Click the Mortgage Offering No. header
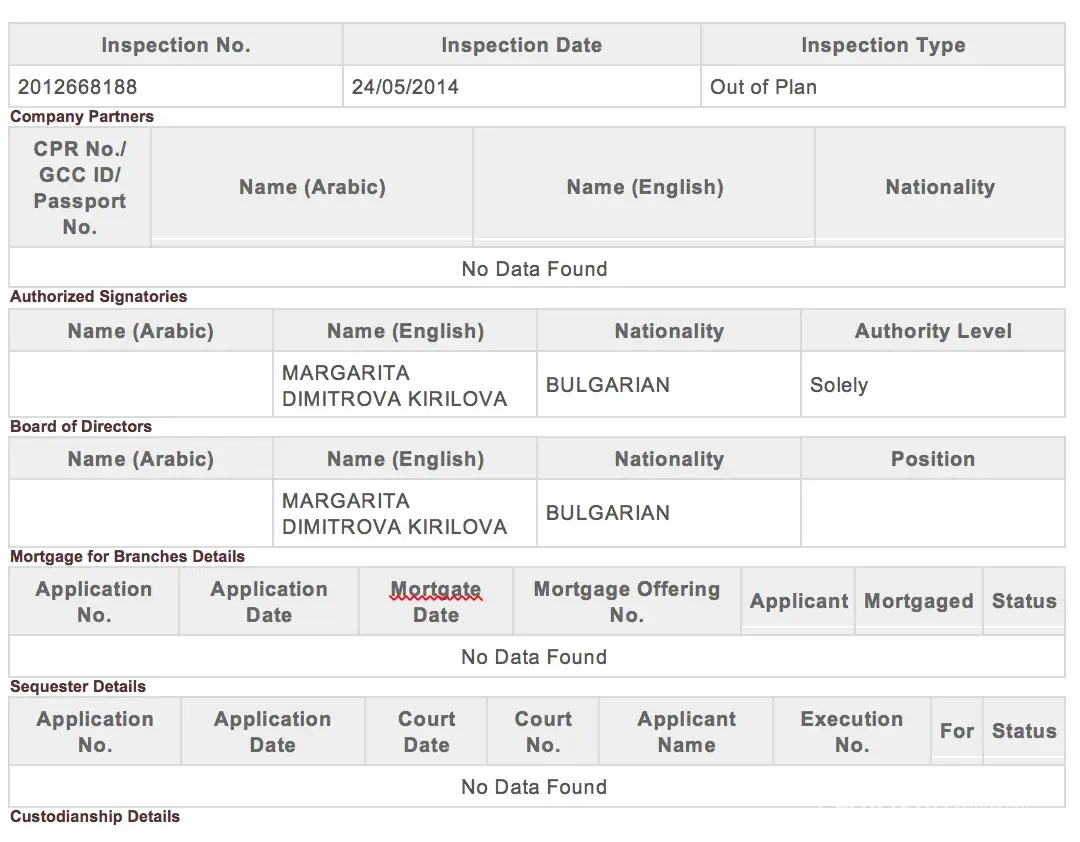The image size is (1080, 842). pyautogui.click(x=627, y=602)
